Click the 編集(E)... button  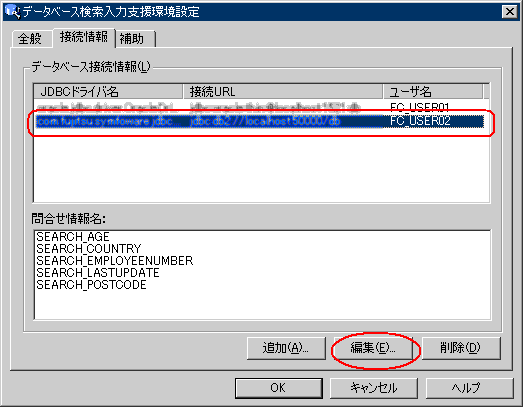(x=373, y=348)
